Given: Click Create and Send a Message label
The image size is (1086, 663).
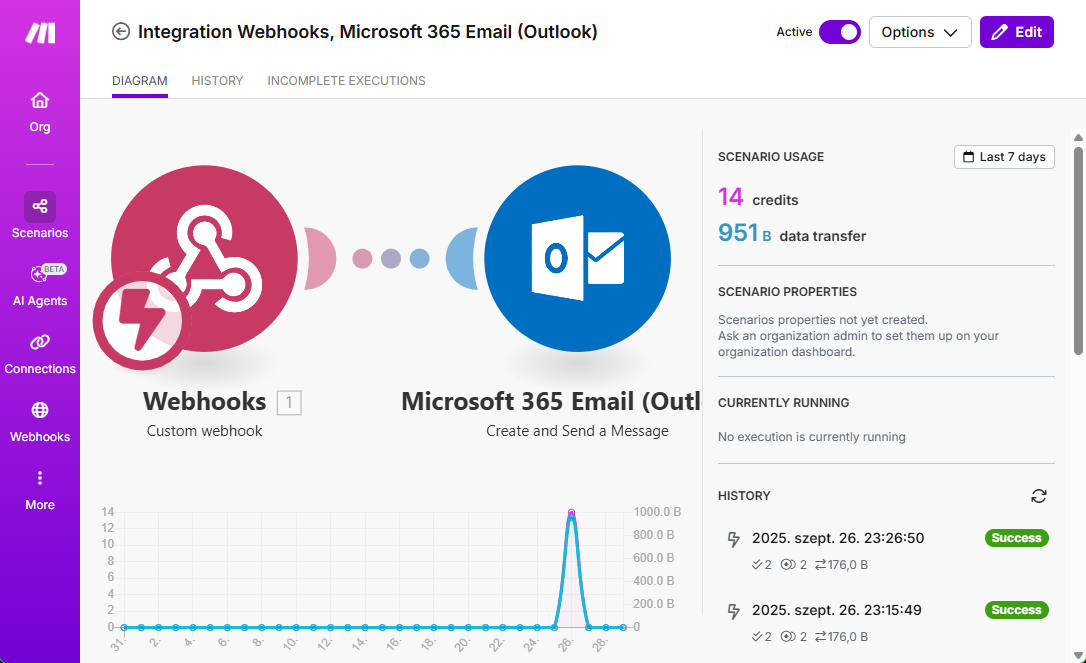Looking at the screenshot, I should click(577, 431).
